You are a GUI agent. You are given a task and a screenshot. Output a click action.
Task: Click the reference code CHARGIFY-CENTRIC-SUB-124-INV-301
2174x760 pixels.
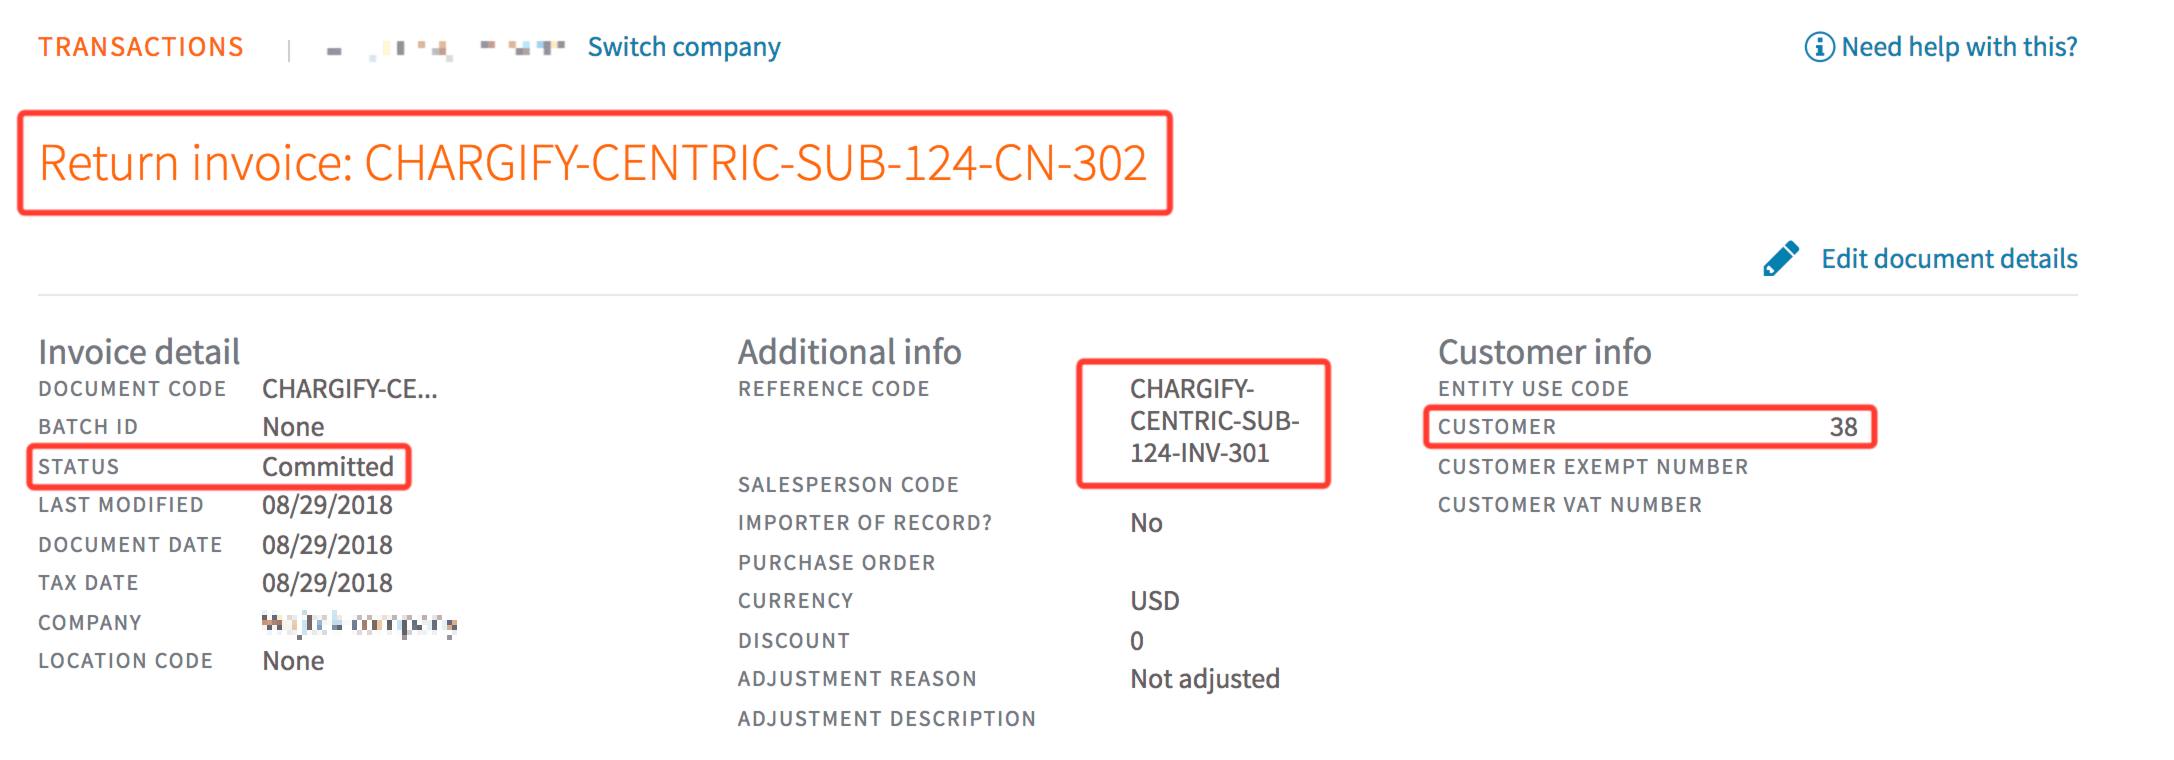tap(1214, 421)
